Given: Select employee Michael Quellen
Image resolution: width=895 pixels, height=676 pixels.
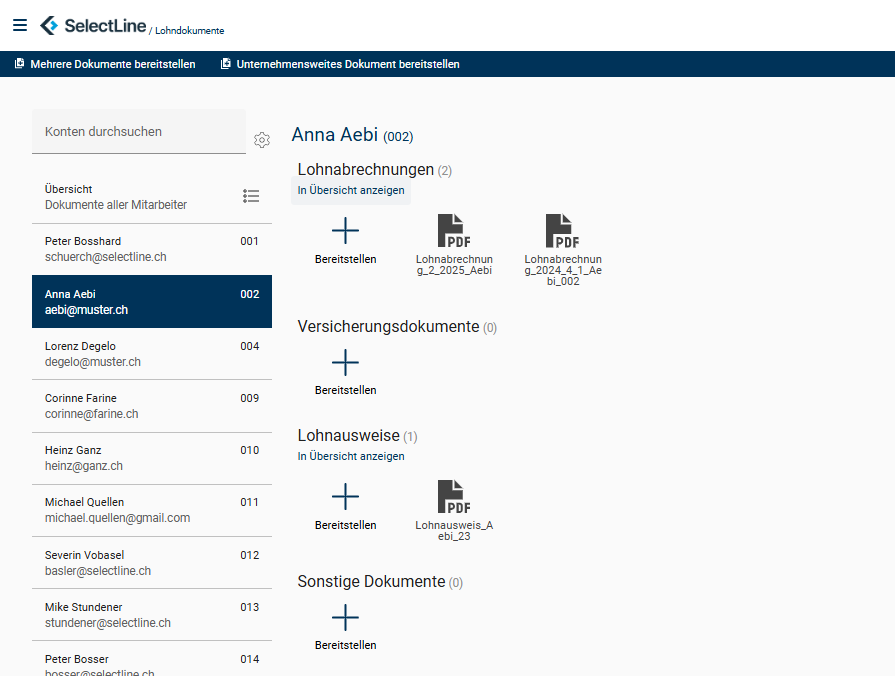Looking at the screenshot, I should pos(152,510).
